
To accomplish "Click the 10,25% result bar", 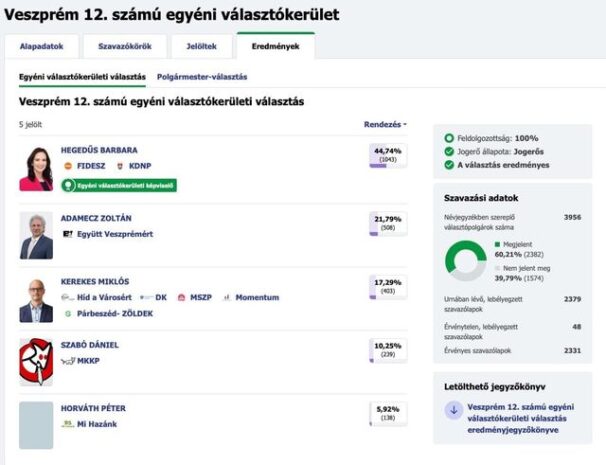I will click(x=388, y=351).
